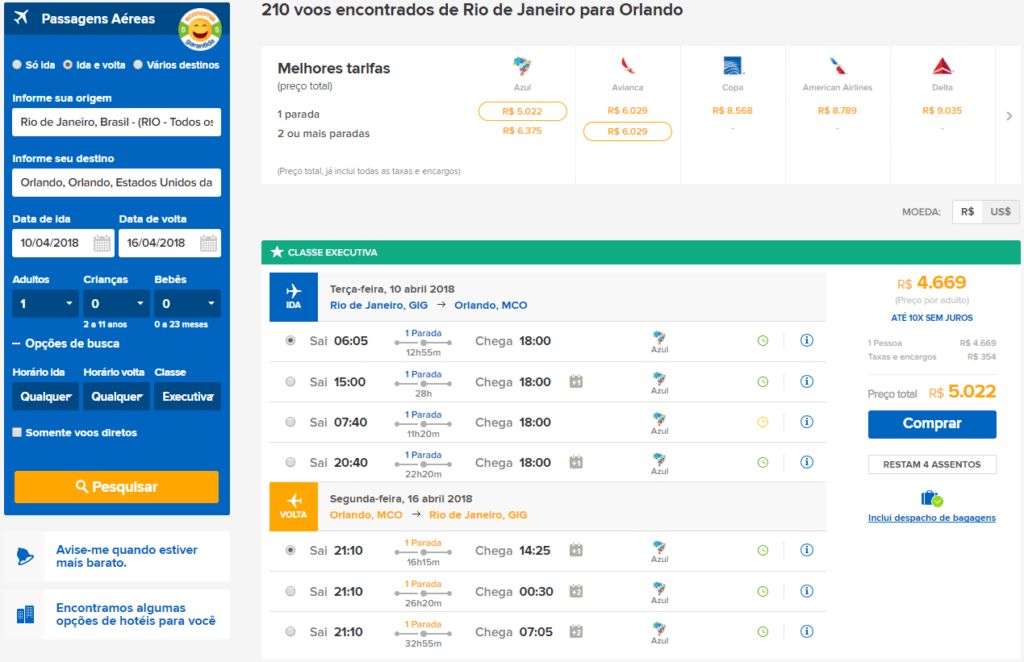The height and width of the screenshot is (662, 1024).
Task: Check Somente voos diretos checkbox
Action: click(x=17, y=432)
